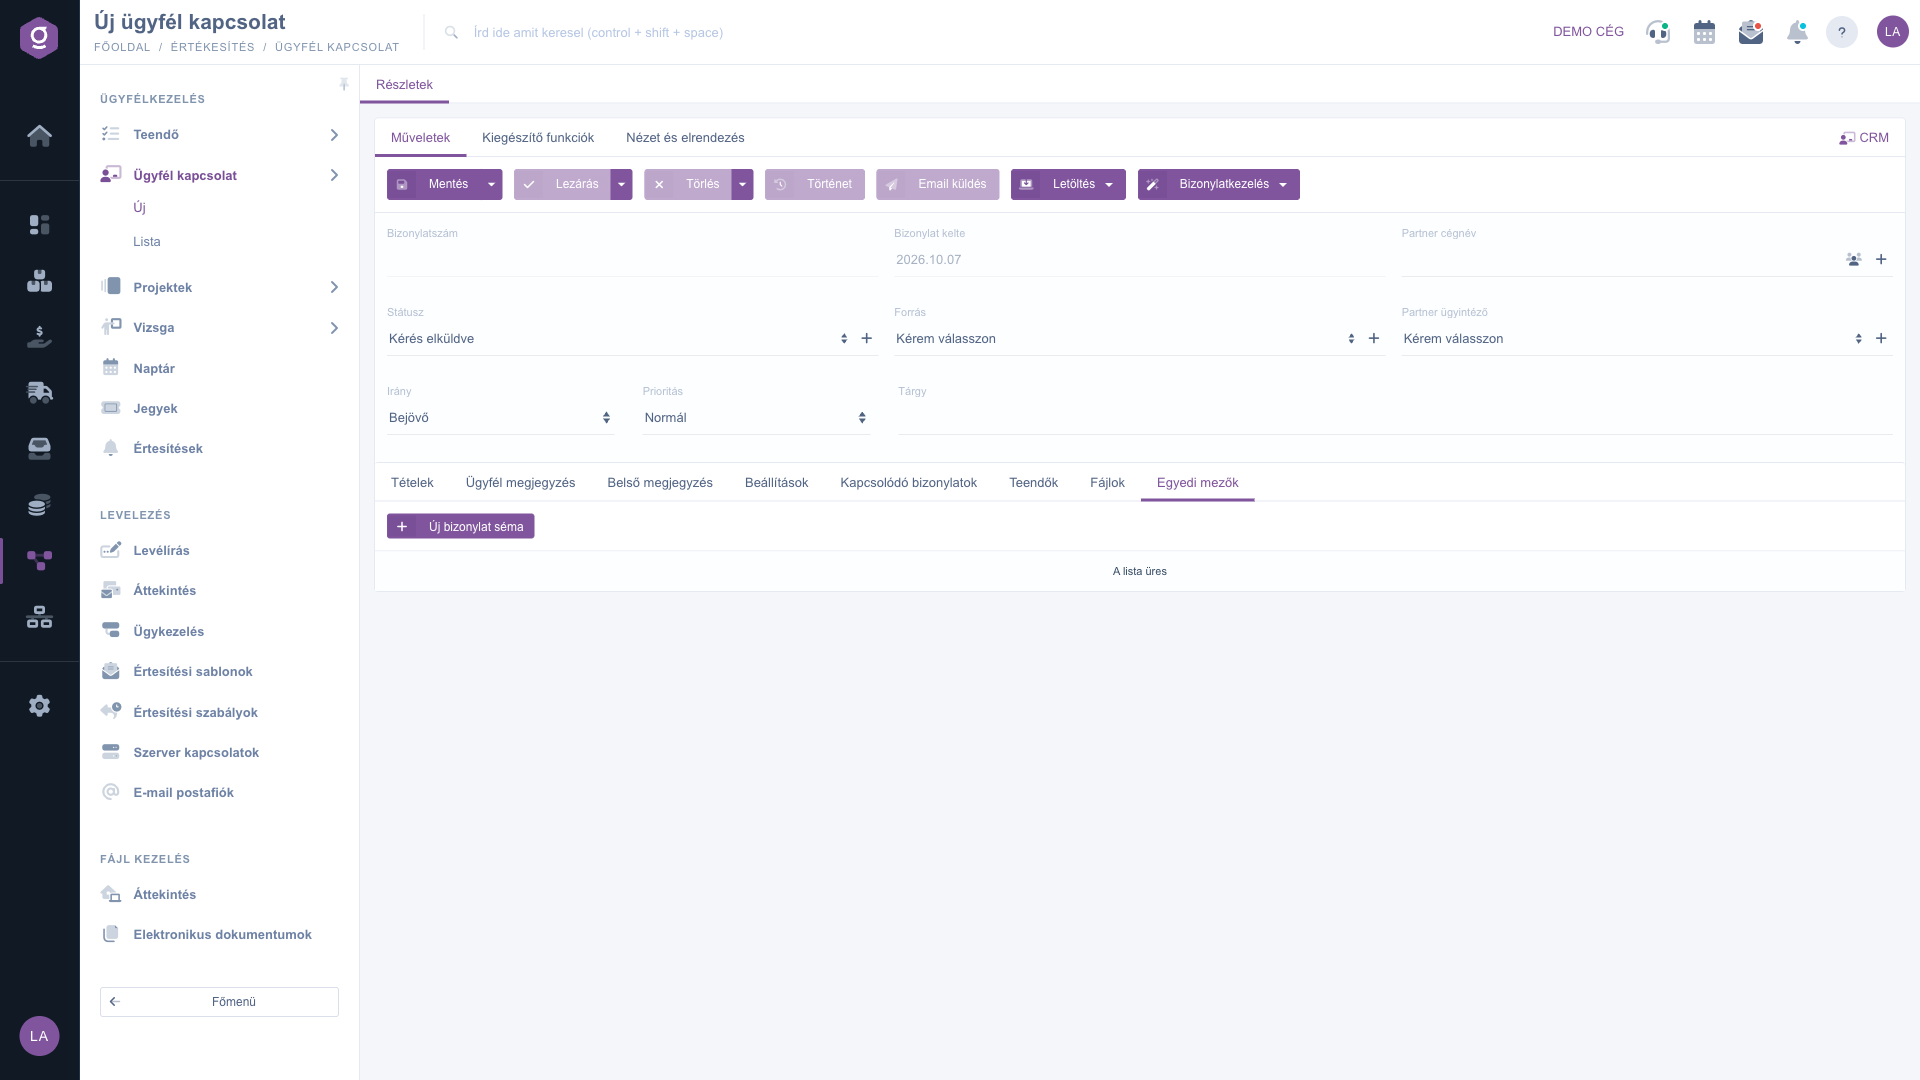The image size is (1920, 1080).
Task: Open the home icon in the dark sidebar
Action: point(39,136)
